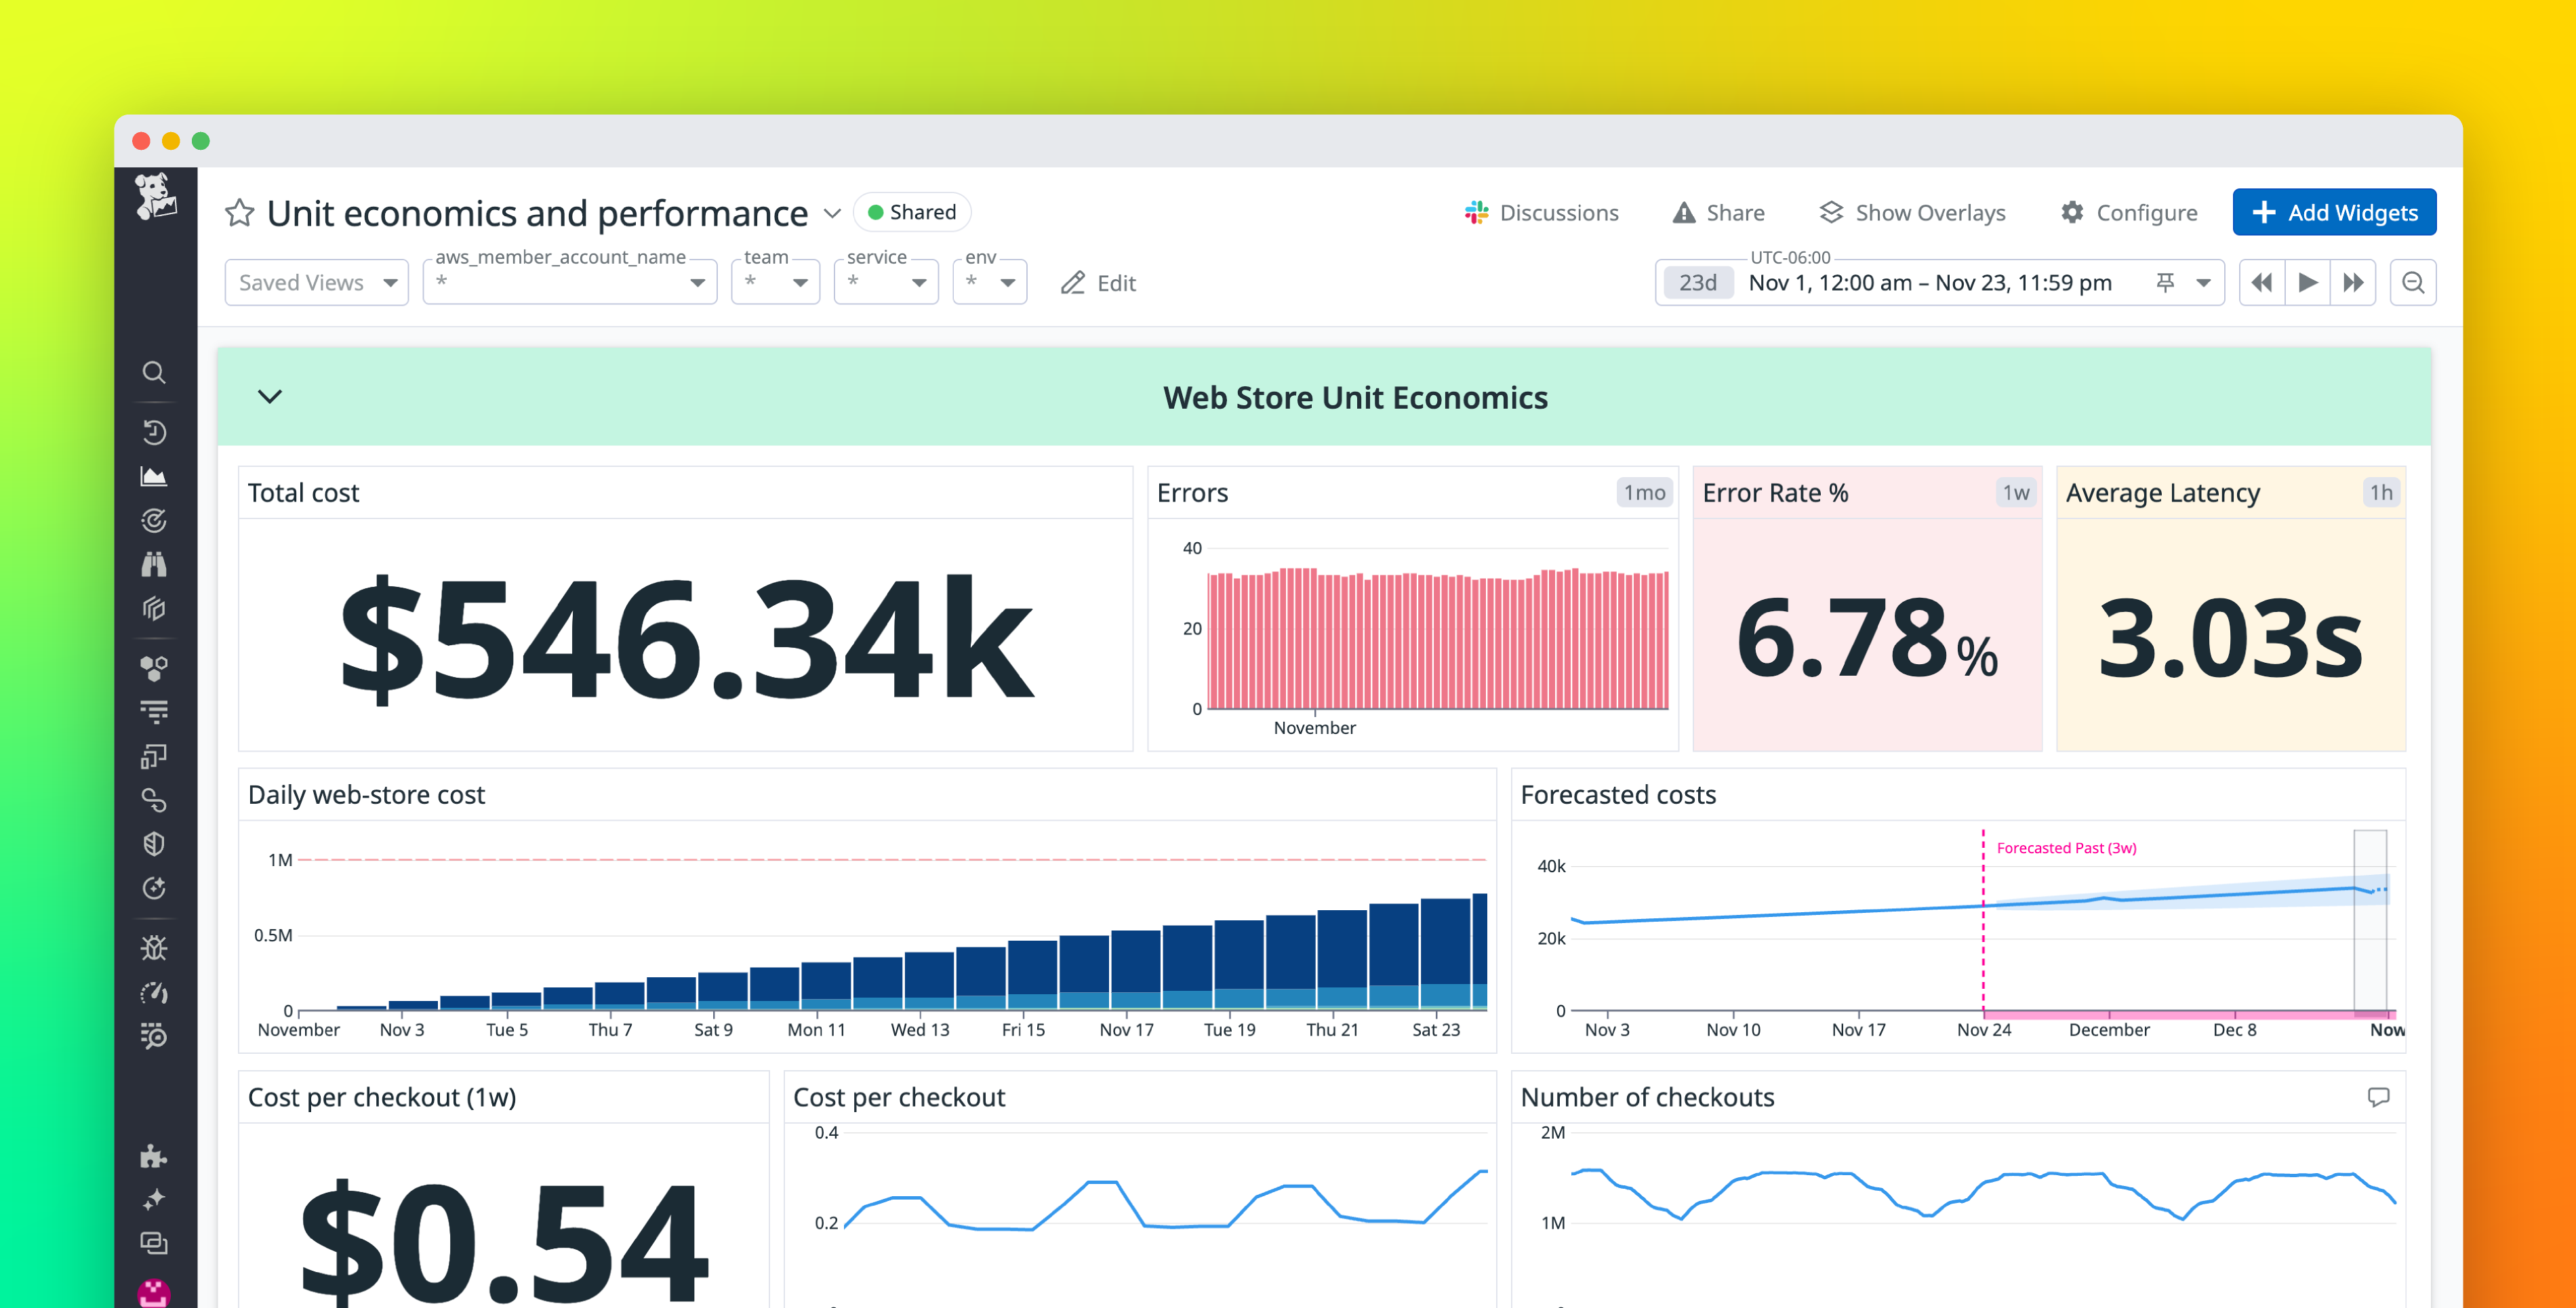2576x1308 pixels.
Task: Open Watchdog via the binoculars sidebar icon
Action: point(155,565)
